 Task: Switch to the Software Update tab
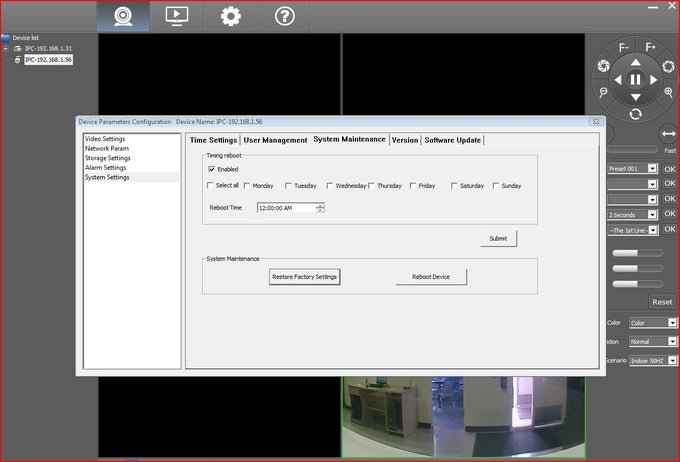point(452,140)
